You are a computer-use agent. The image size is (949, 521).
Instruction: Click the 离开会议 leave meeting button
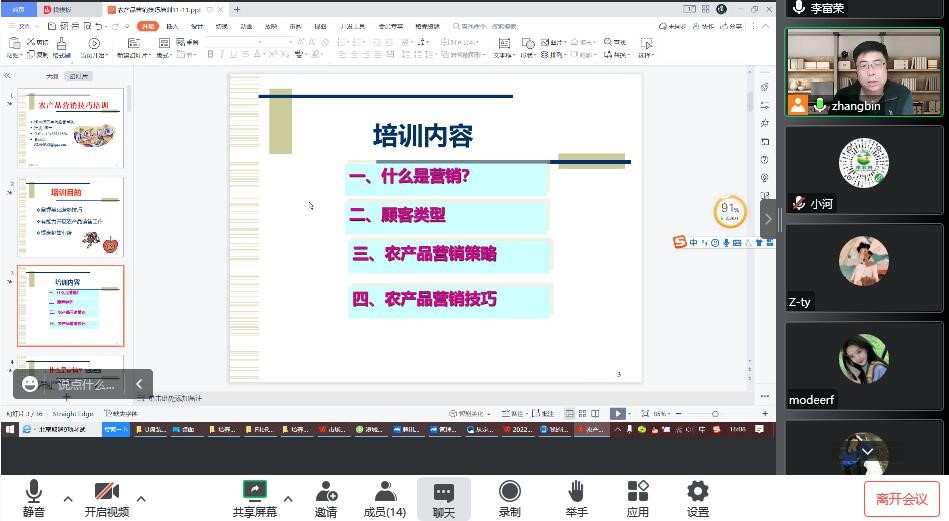coord(901,499)
